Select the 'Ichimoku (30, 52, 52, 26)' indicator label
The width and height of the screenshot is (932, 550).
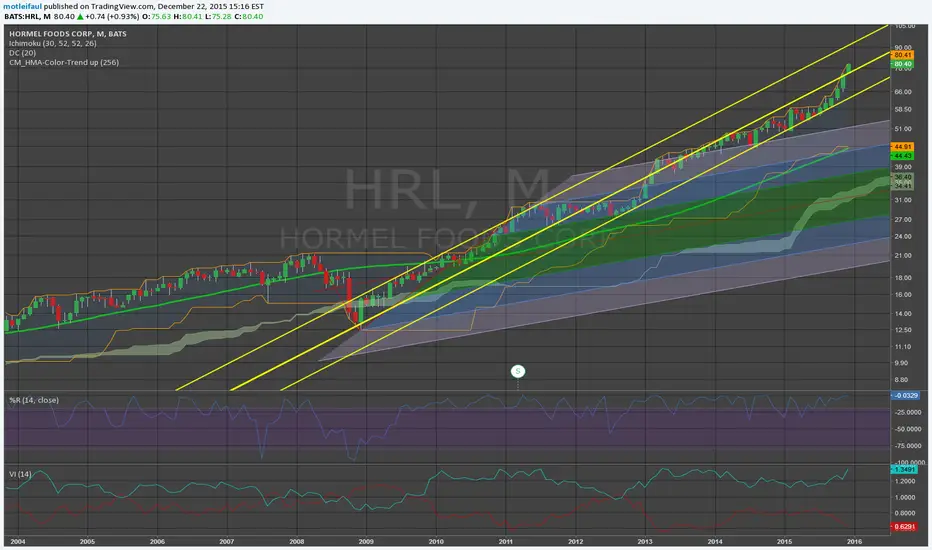[52, 43]
